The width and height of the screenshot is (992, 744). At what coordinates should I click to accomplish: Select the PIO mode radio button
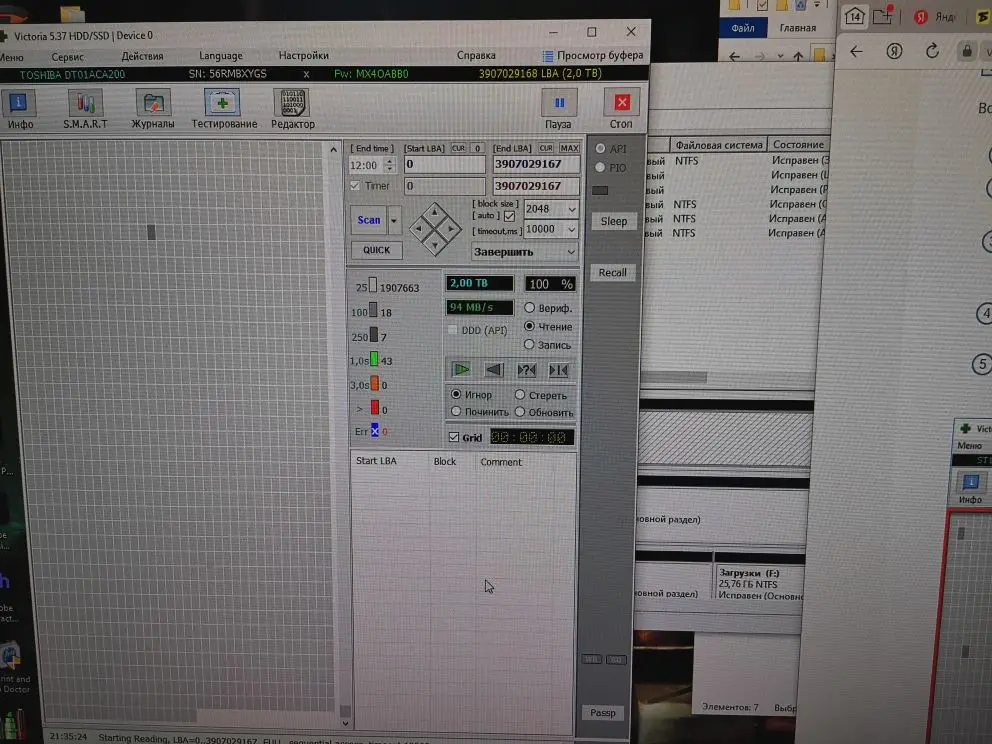[600, 168]
